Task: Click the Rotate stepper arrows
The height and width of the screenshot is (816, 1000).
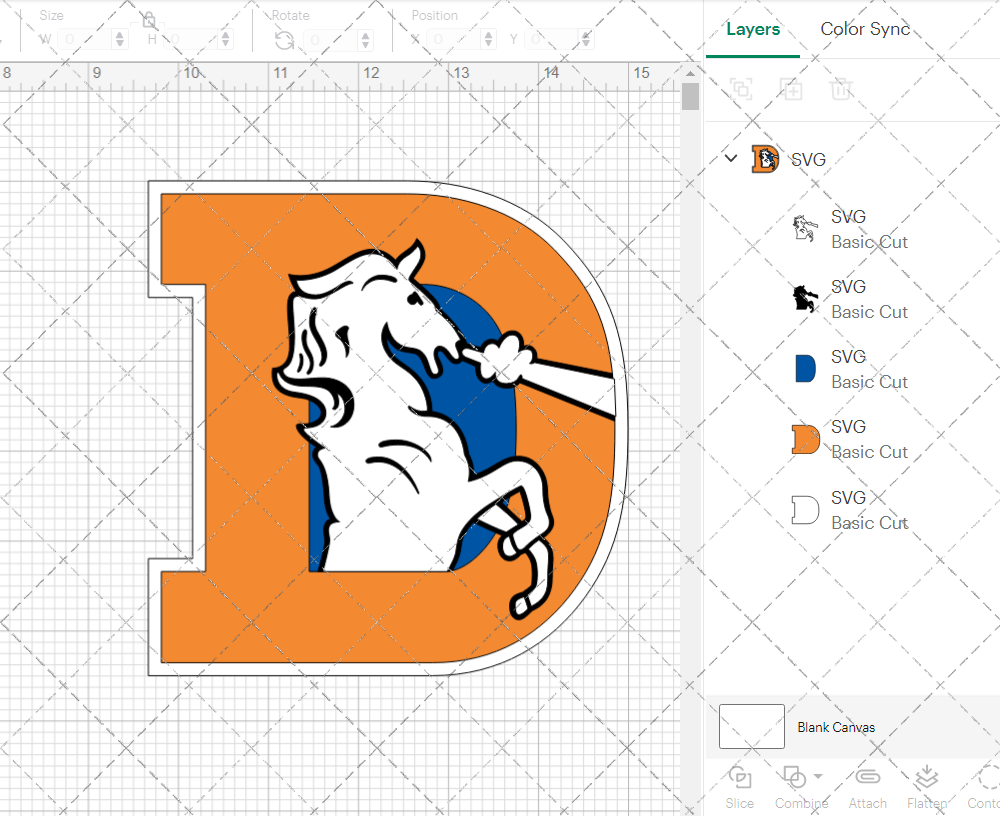Action: click(x=365, y=40)
